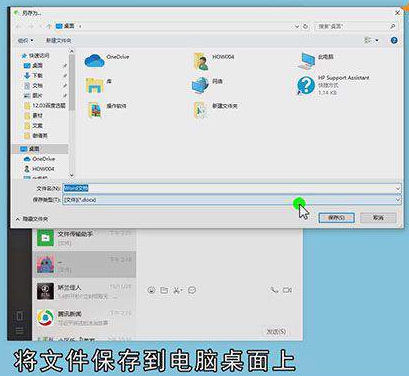Screen dimensions: 409x376
Task: Click the phone icon in the WeChat sidebar
Action: click(19, 316)
